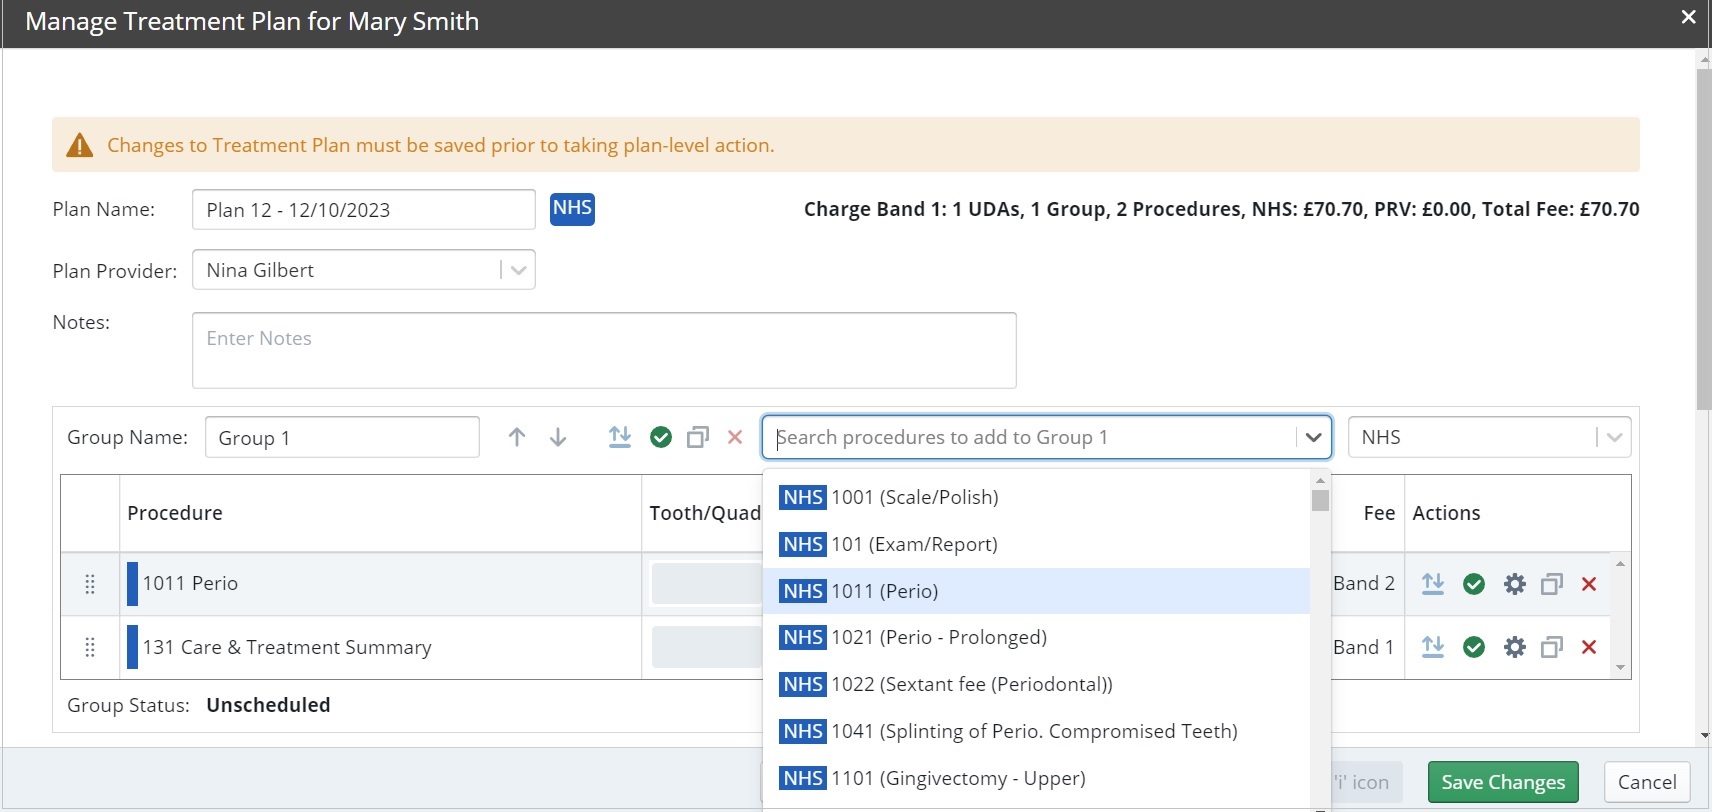The image size is (1712, 812).
Task: Grab drag handle of 1011 Perio row
Action: (x=90, y=583)
